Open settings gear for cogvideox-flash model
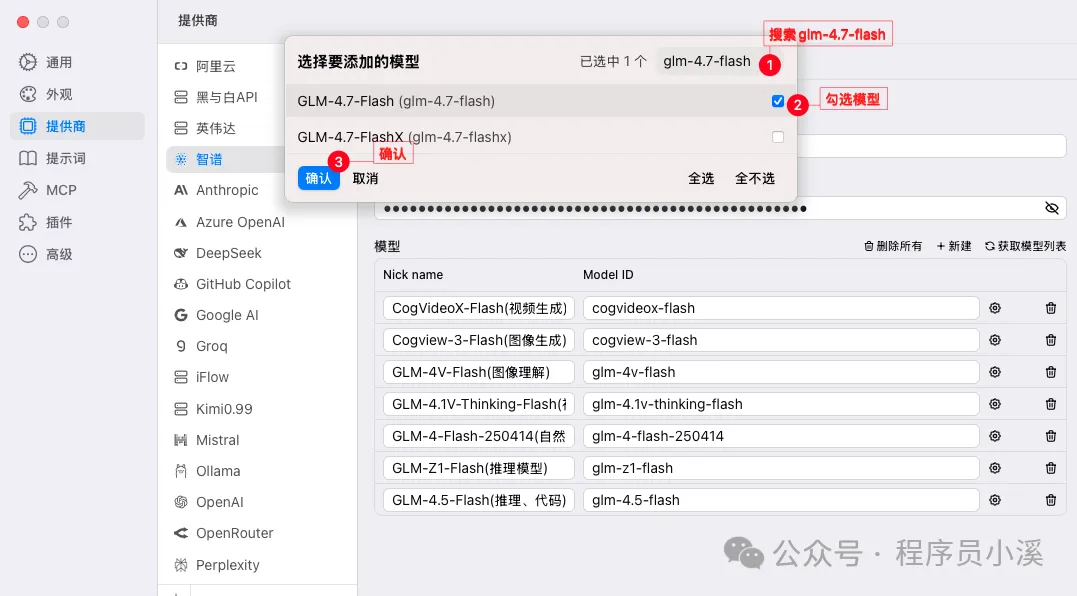This screenshot has height=596, width=1077. click(995, 308)
